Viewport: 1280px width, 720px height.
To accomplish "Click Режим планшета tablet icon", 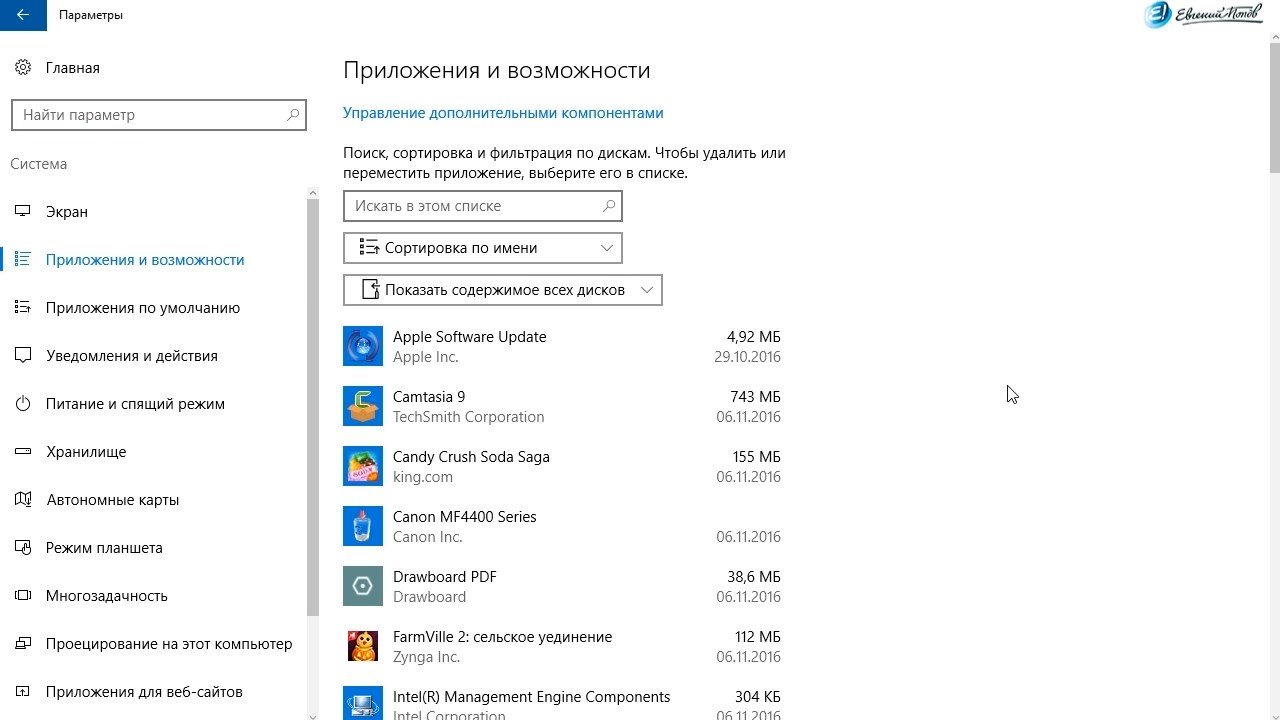I will point(23,548).
